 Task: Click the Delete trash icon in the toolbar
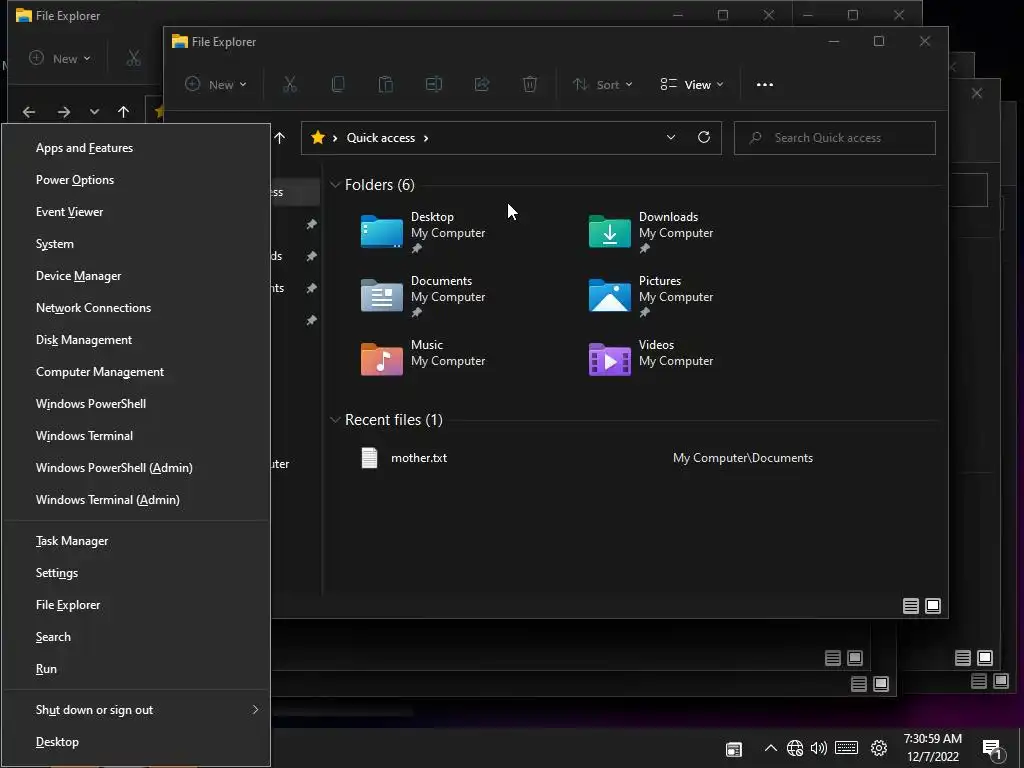tap(530, 84)
